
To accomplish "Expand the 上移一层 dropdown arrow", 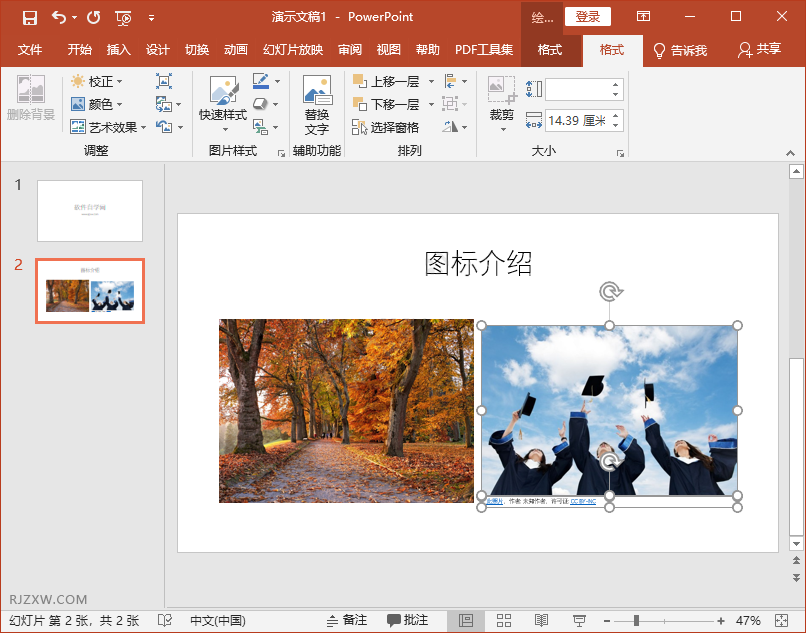I will [x=430, y=83].
